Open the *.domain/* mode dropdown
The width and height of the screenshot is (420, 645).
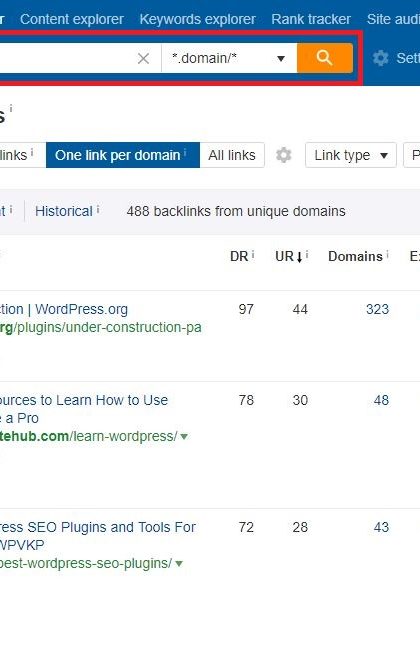point(229,58)
